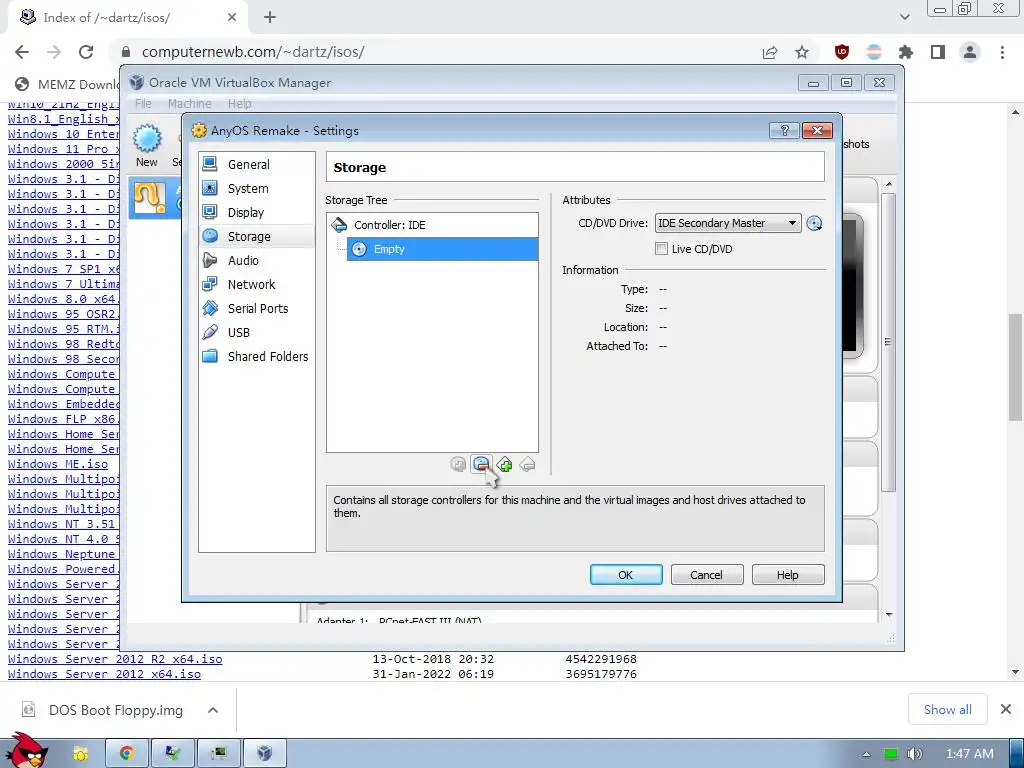Open Windows NT 3.51 link
This screenshot has height=768, width=1024.
61,524
